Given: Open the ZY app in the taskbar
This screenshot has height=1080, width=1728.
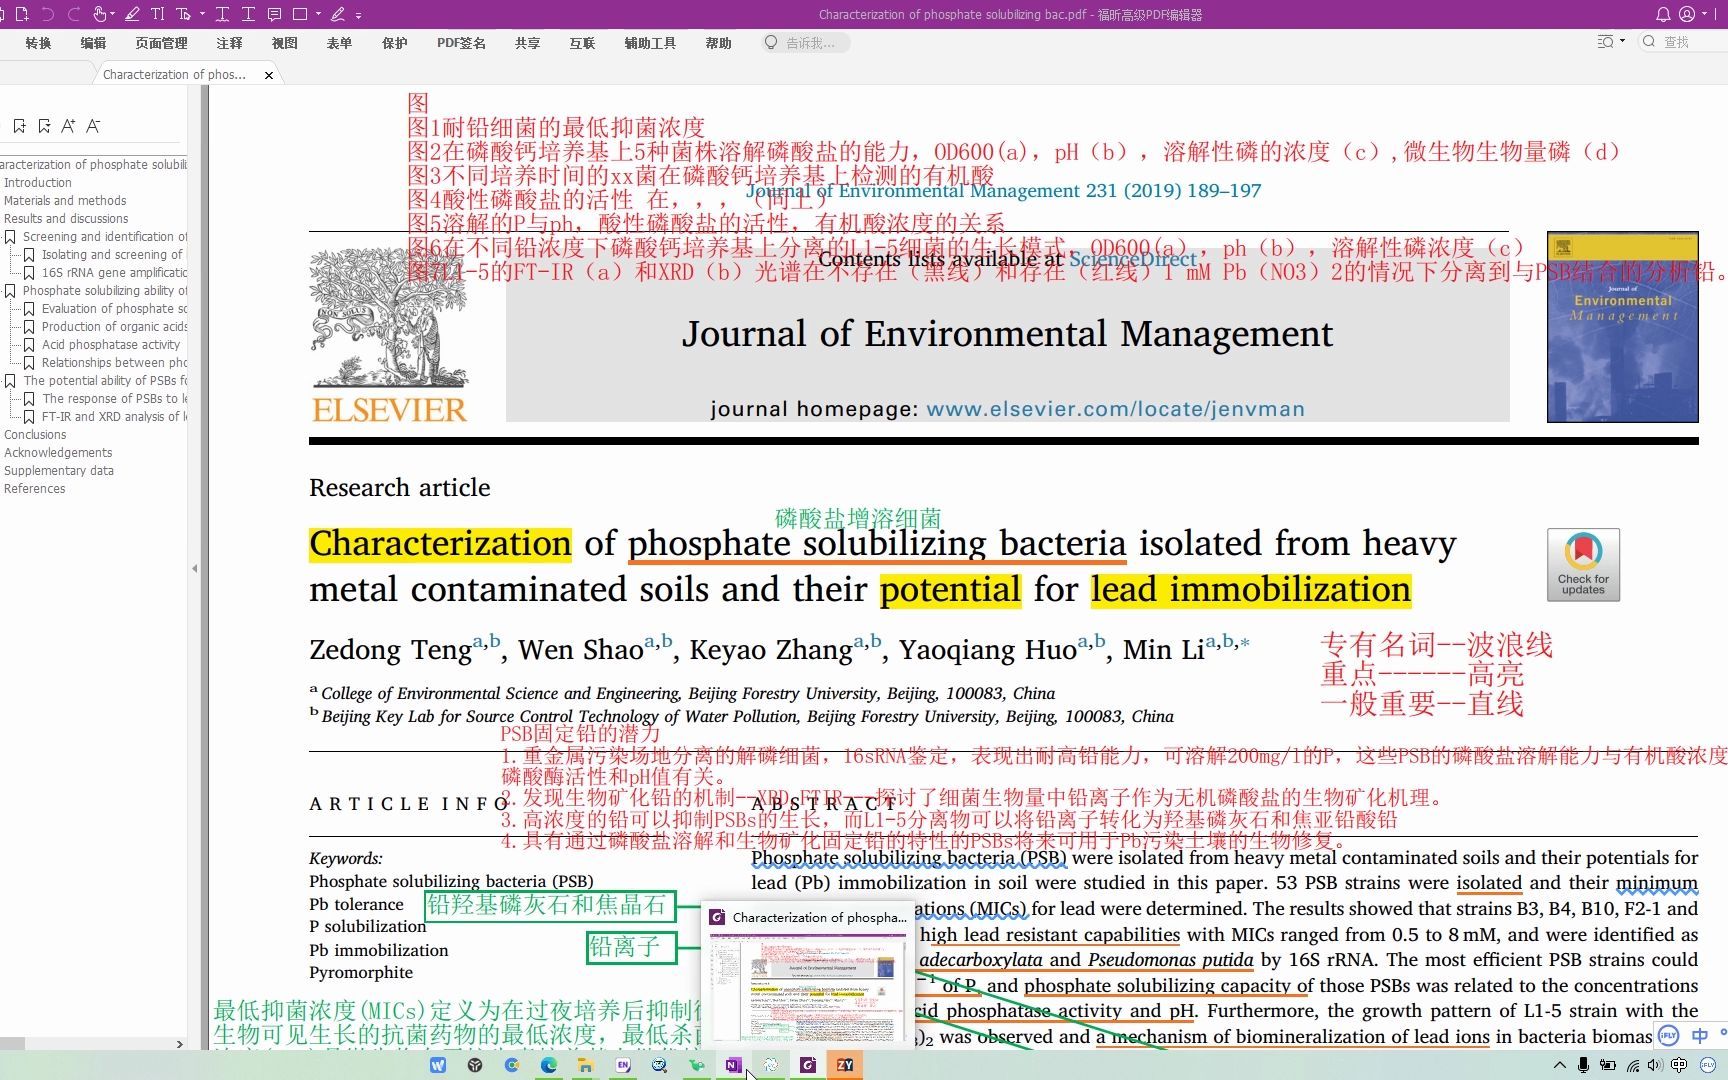Looking at the screenshot, I should point(845,1065).
